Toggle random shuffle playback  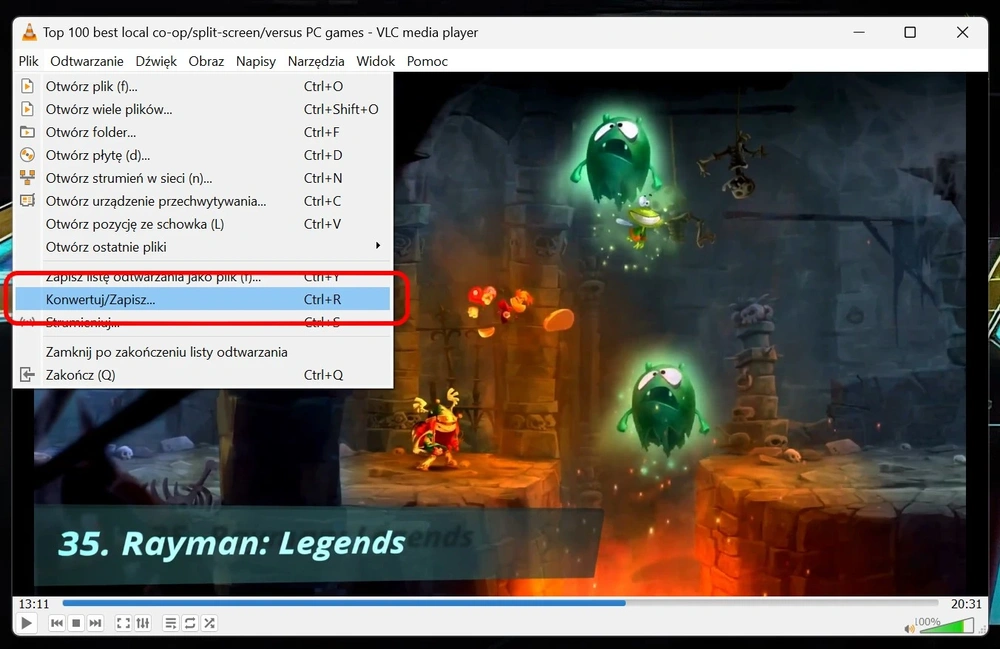(209, 623)
